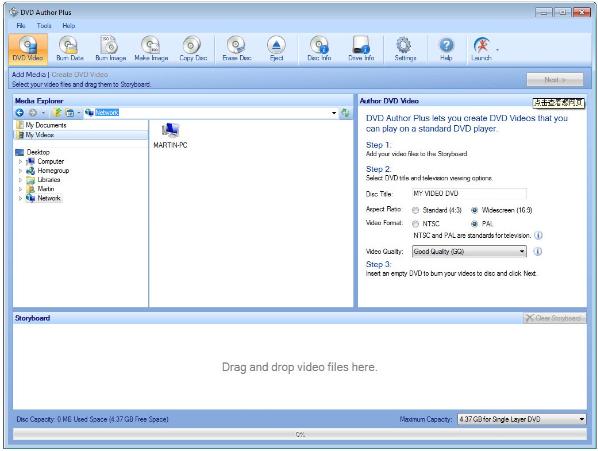Click the Next button

coord(555,80)
